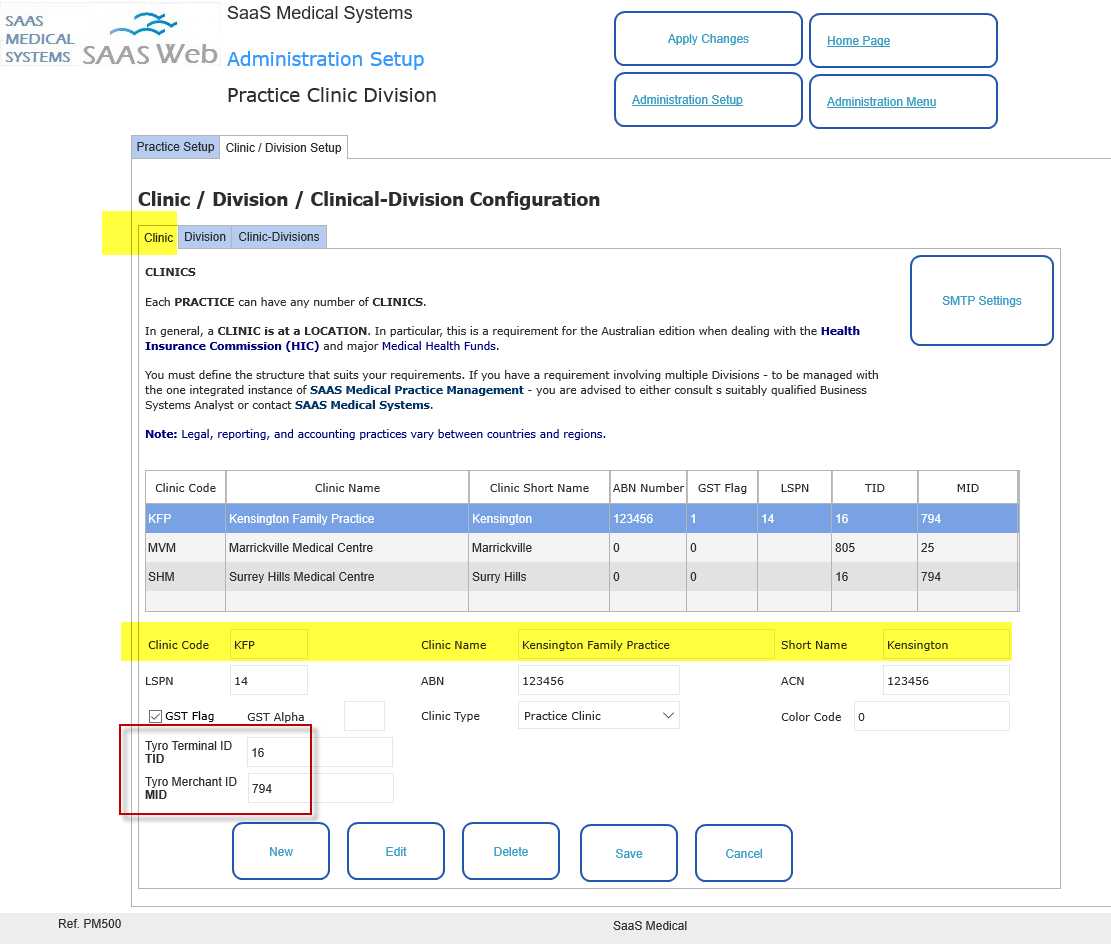
Task: Click the Clinic Name column header
Action: [347, 488]
